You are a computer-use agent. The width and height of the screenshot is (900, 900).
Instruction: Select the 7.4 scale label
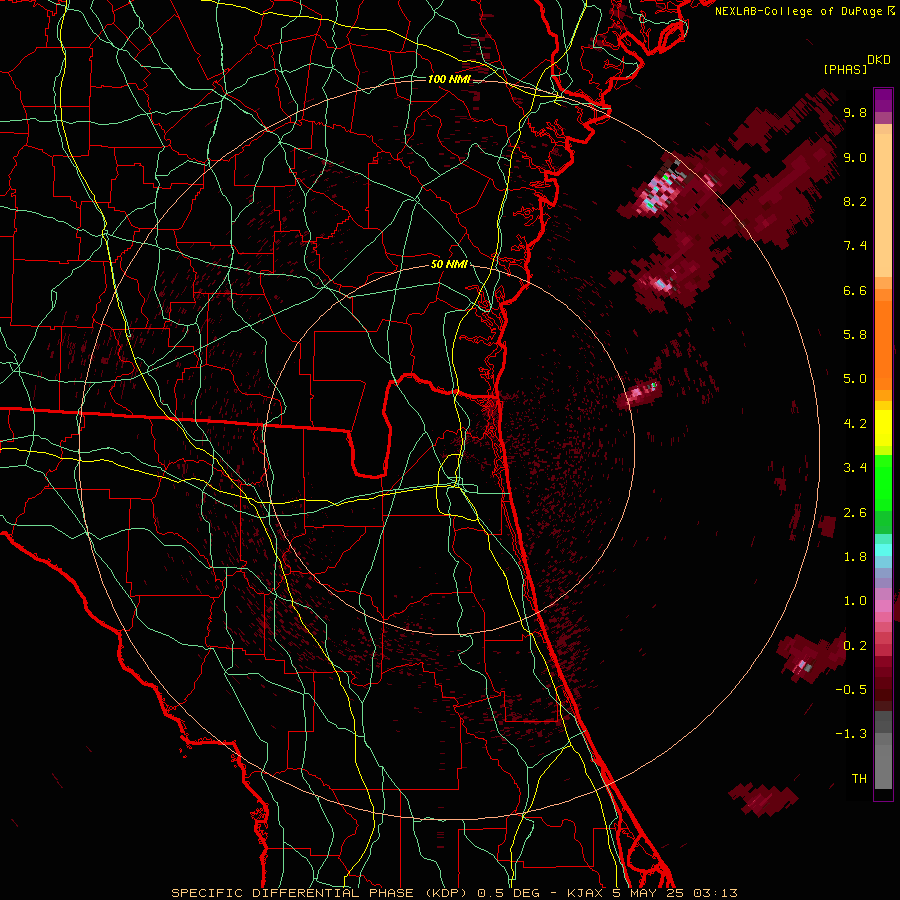(x=855, y=246)
